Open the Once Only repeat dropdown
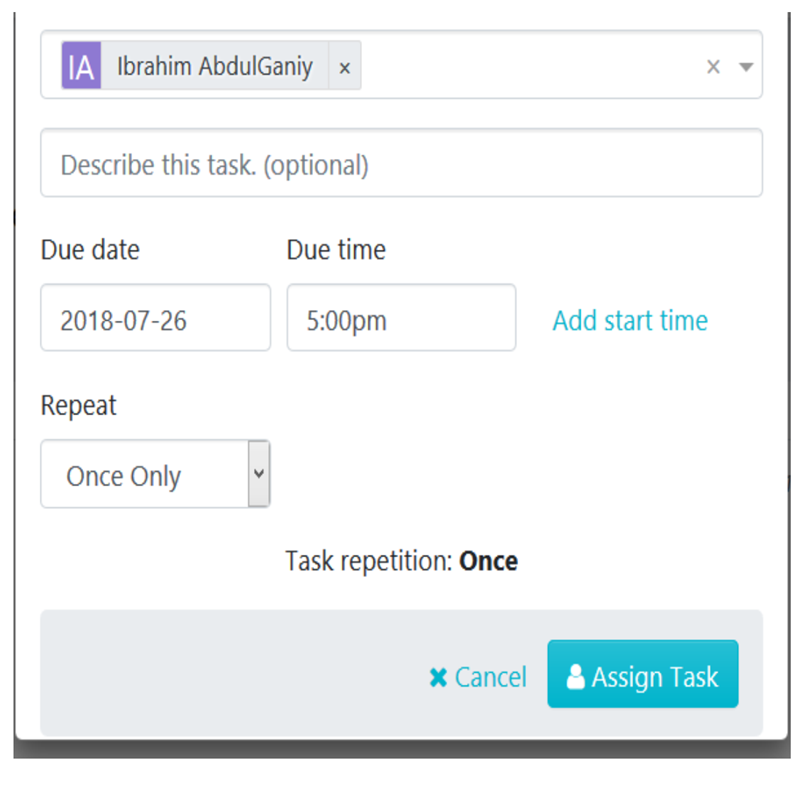Image resolution: width=800 pixels, height=787 pixels. coord(156,474)
